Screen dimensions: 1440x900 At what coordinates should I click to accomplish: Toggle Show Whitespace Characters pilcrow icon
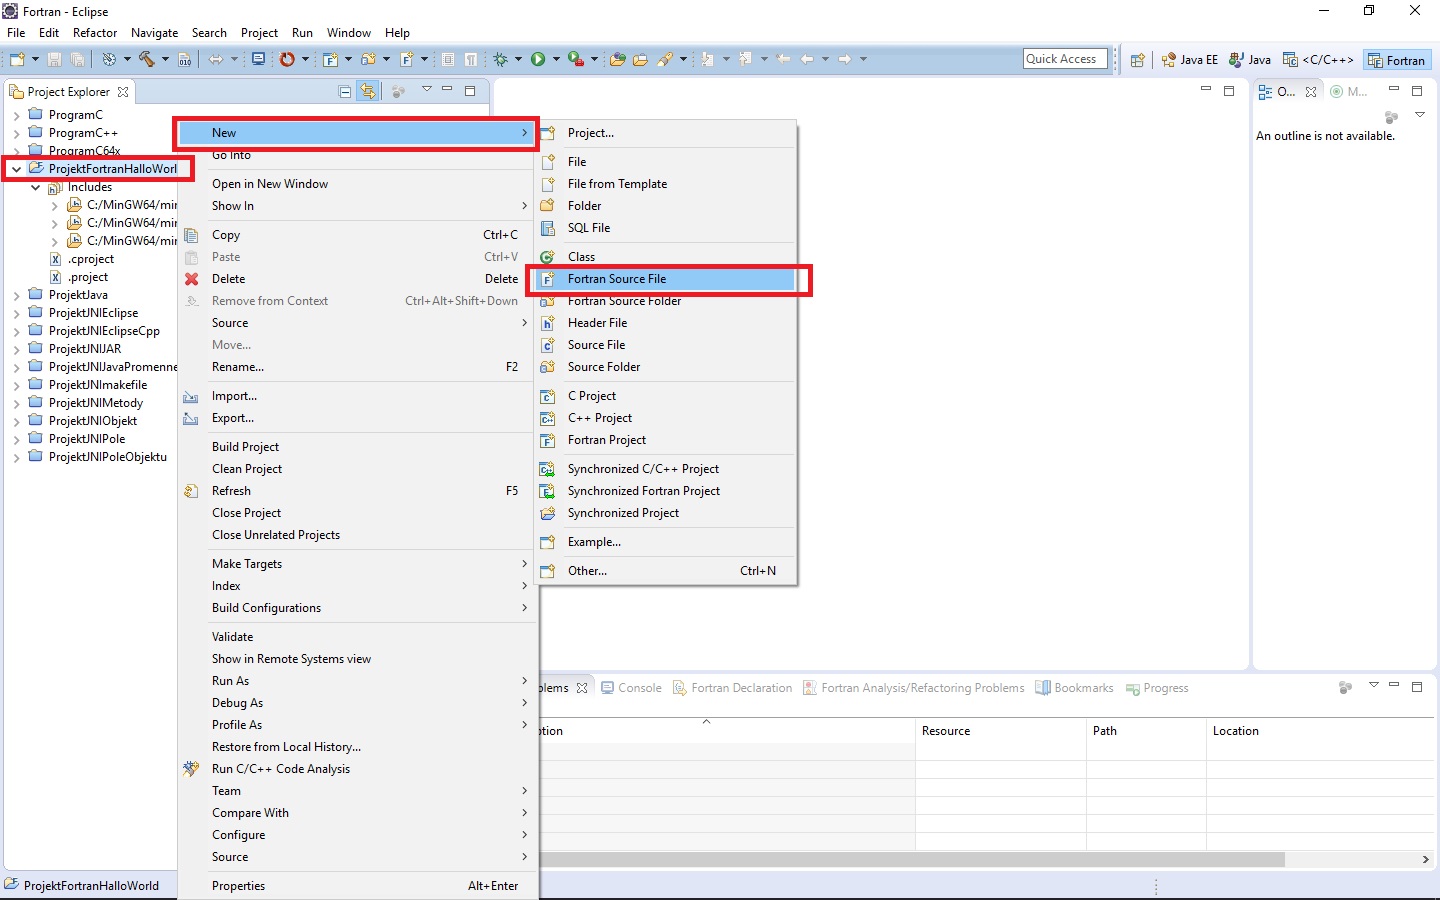[x=470, y=60]
